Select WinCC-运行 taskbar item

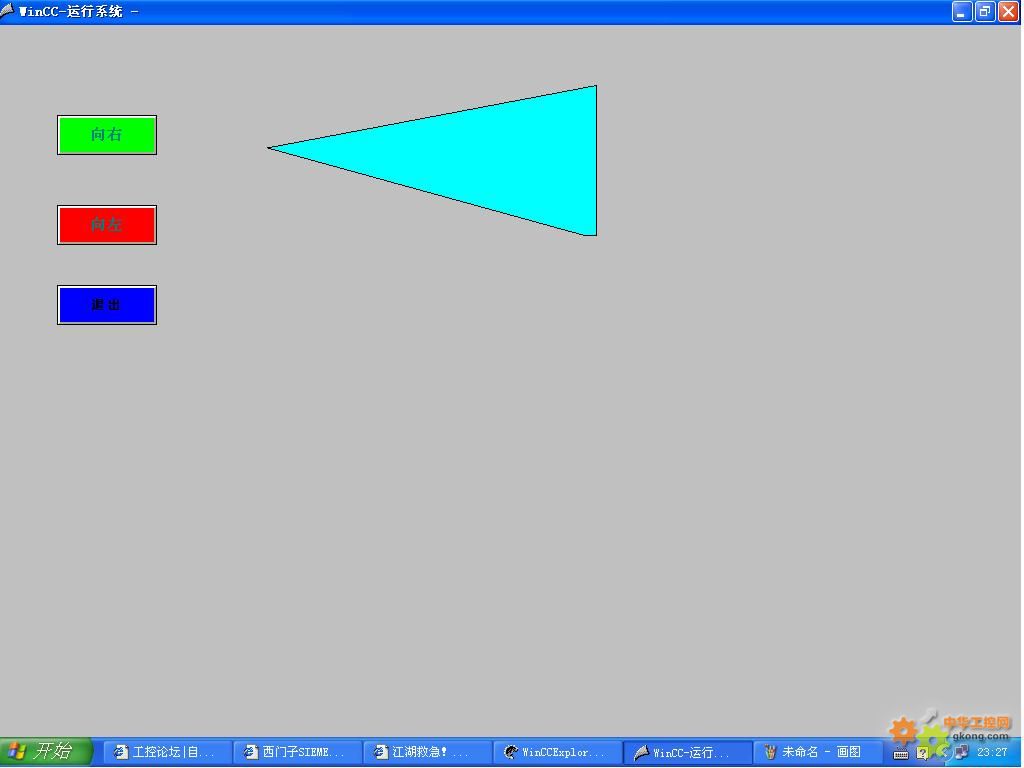click(688, 752)
